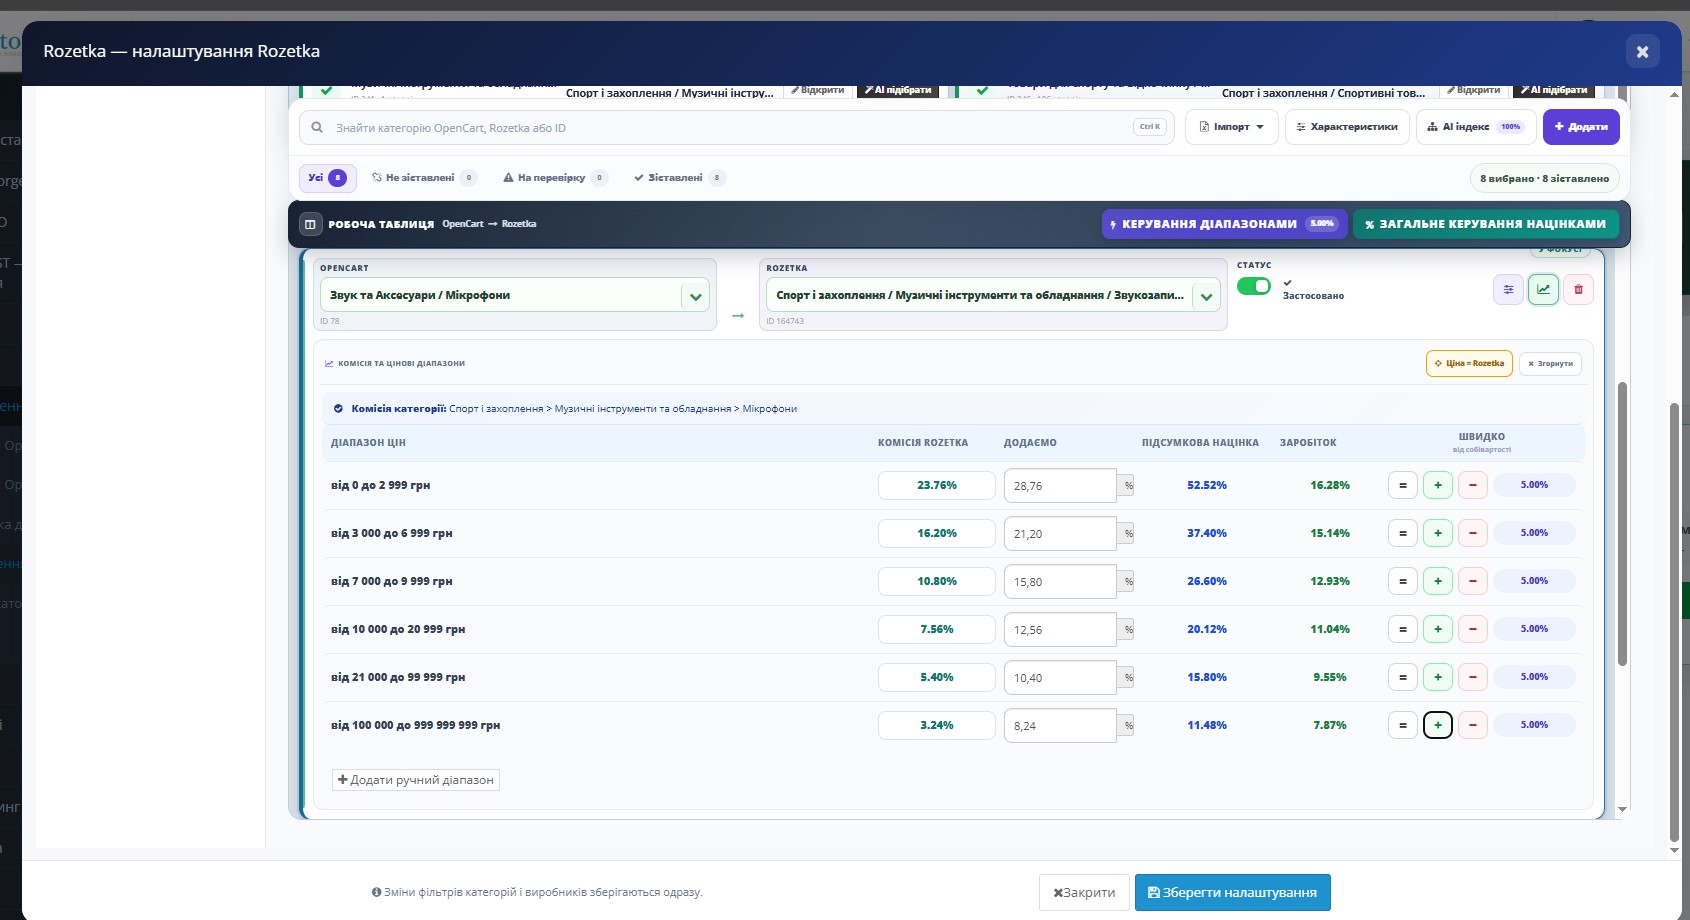The height and width of the screenshot is (920, 1690).
Task: Click the Додаємо field containing 28,76
Action: coord(1060,485)
